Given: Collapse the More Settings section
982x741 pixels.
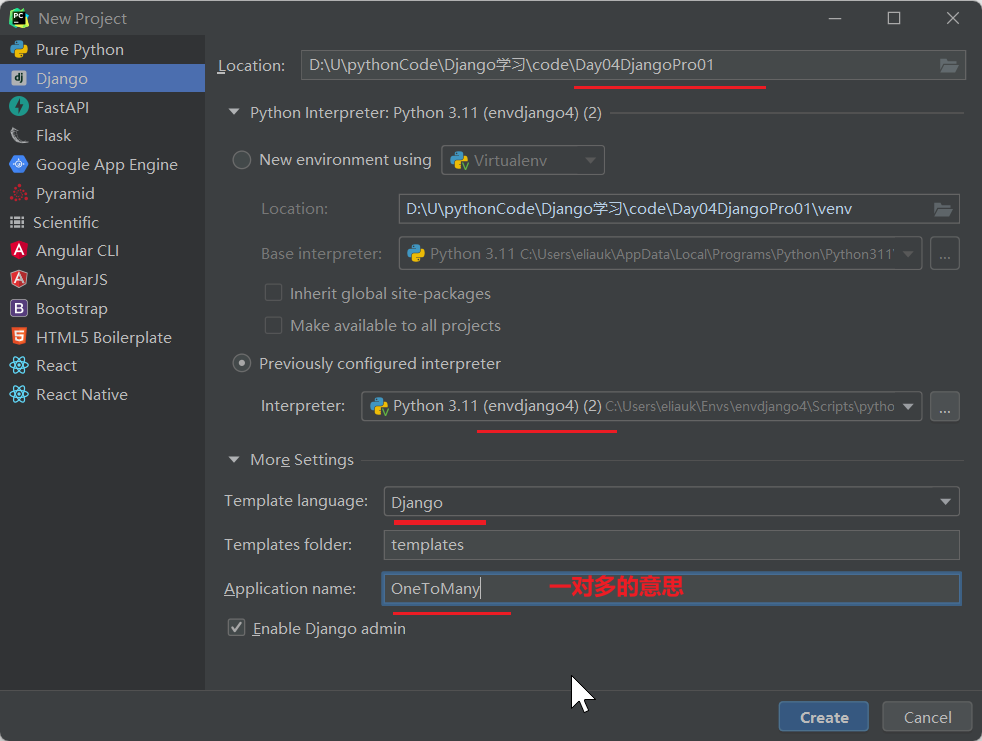Looking at the screenshot, I should [x=234, y=459].
